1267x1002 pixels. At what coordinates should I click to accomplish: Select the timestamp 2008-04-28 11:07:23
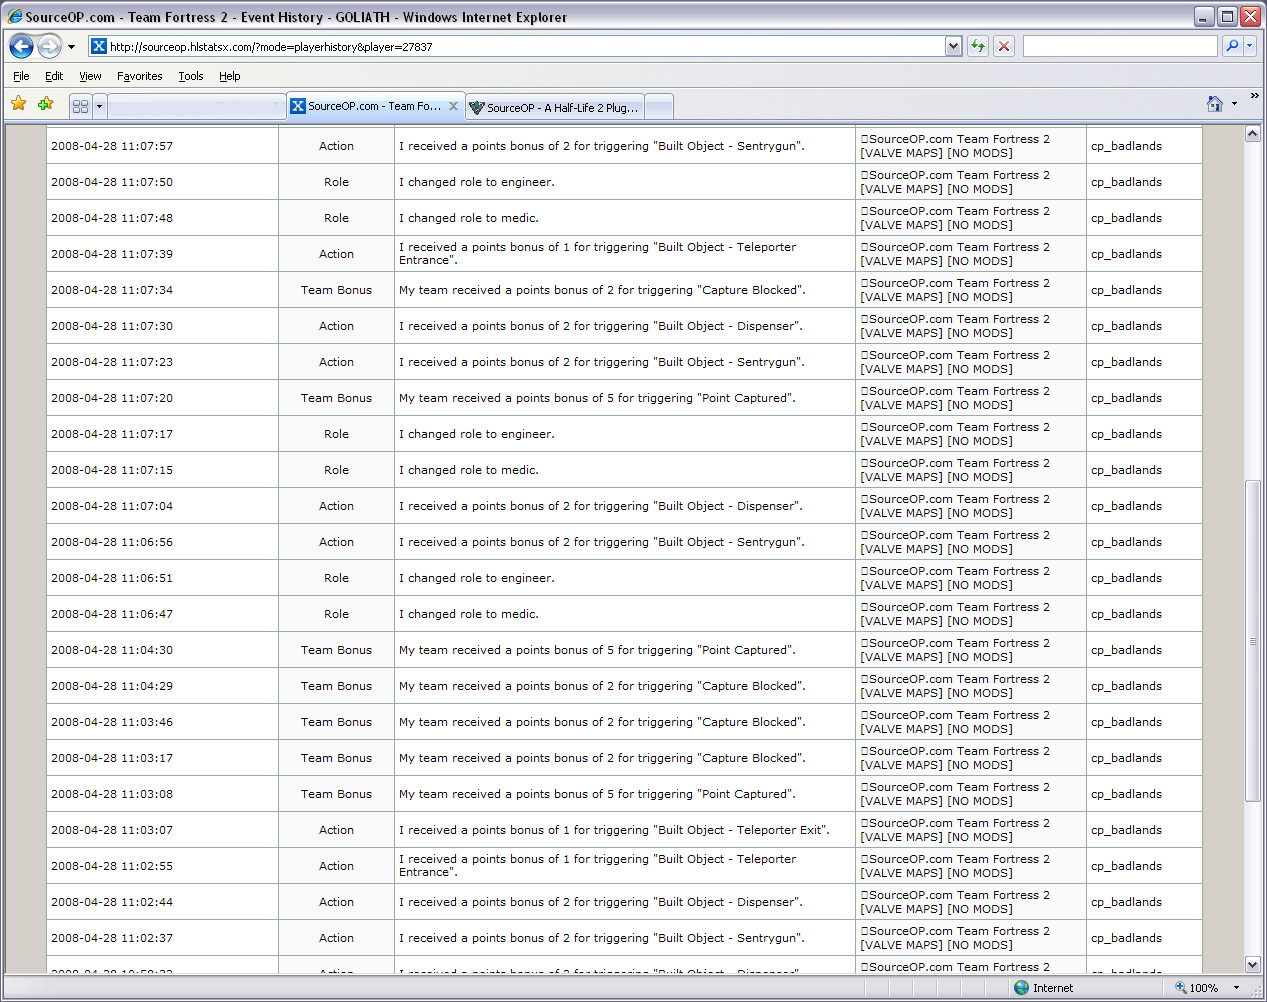112,362
